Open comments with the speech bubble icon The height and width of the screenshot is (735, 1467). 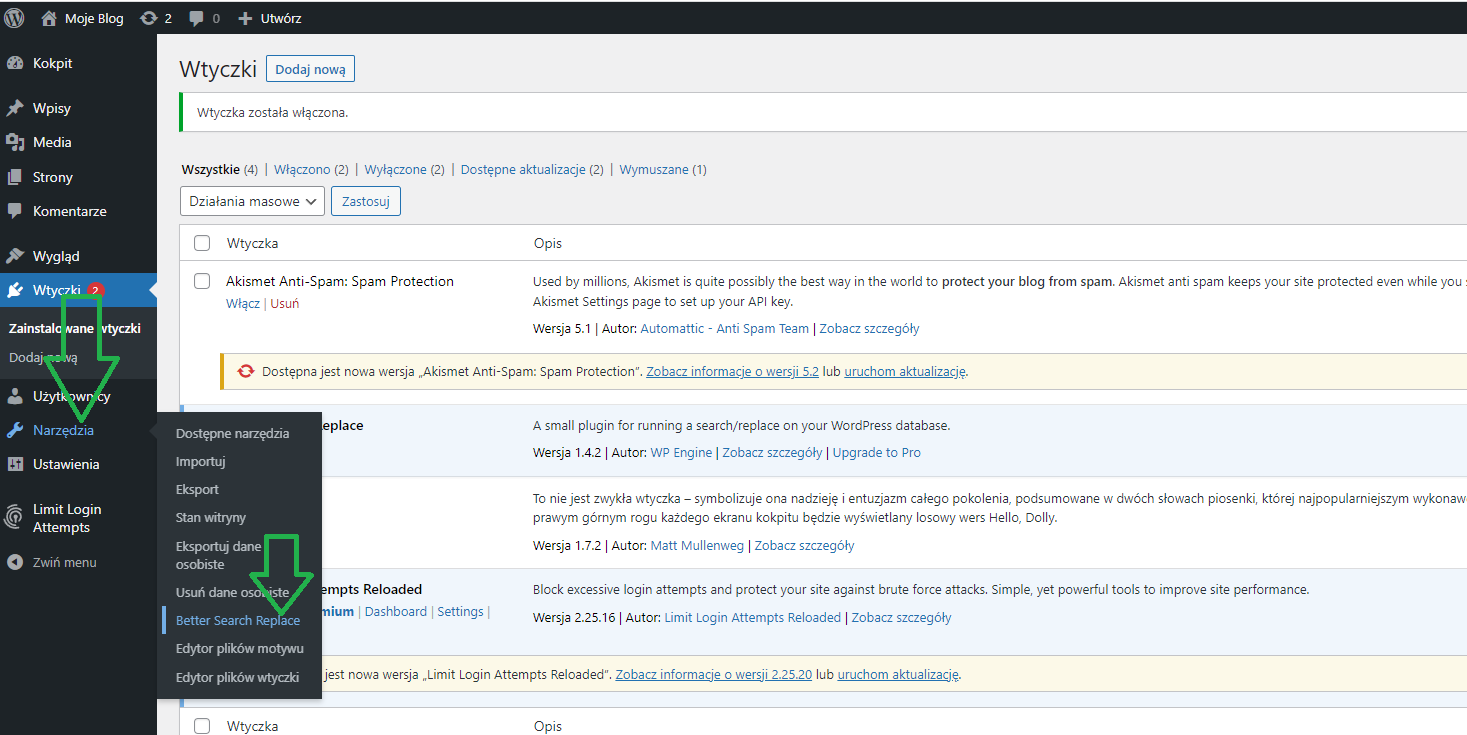pos(196,17)
